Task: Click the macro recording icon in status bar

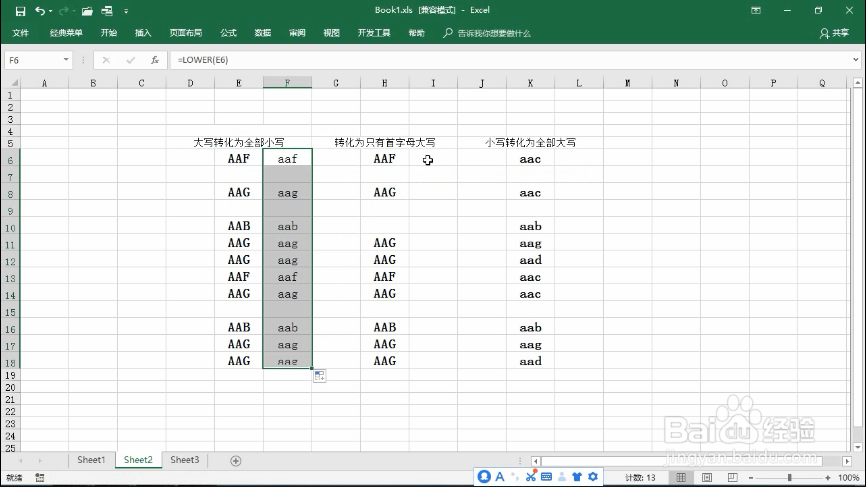Action: [40, 478]
